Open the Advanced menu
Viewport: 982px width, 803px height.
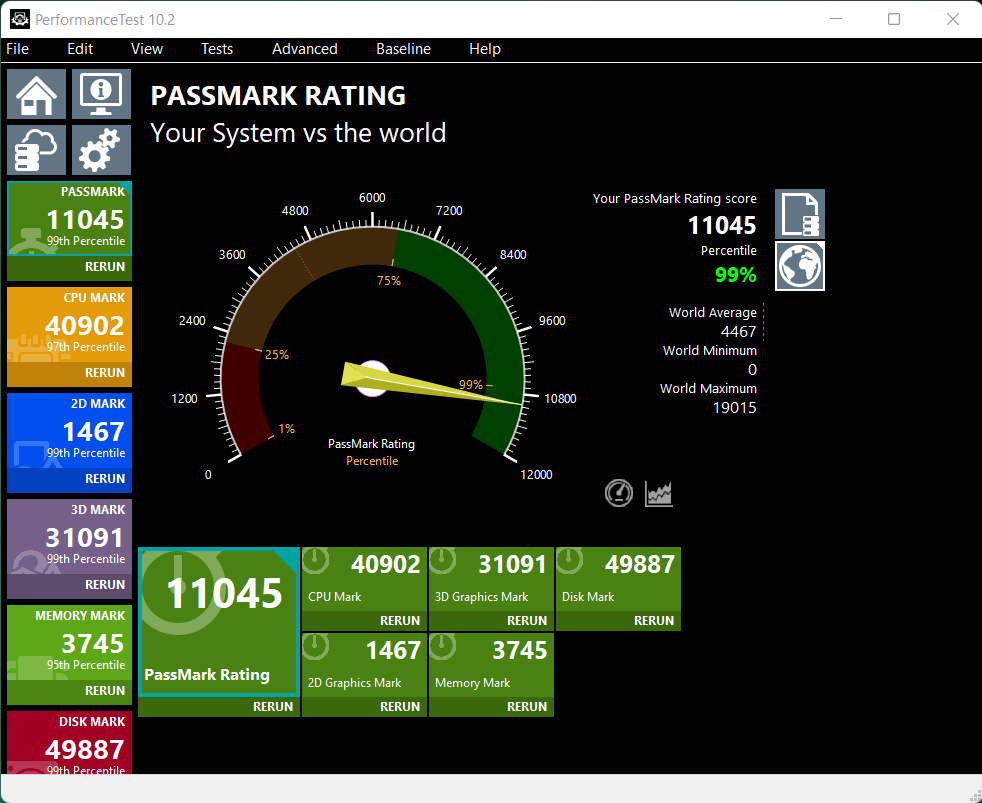click(x=305, y=49)
